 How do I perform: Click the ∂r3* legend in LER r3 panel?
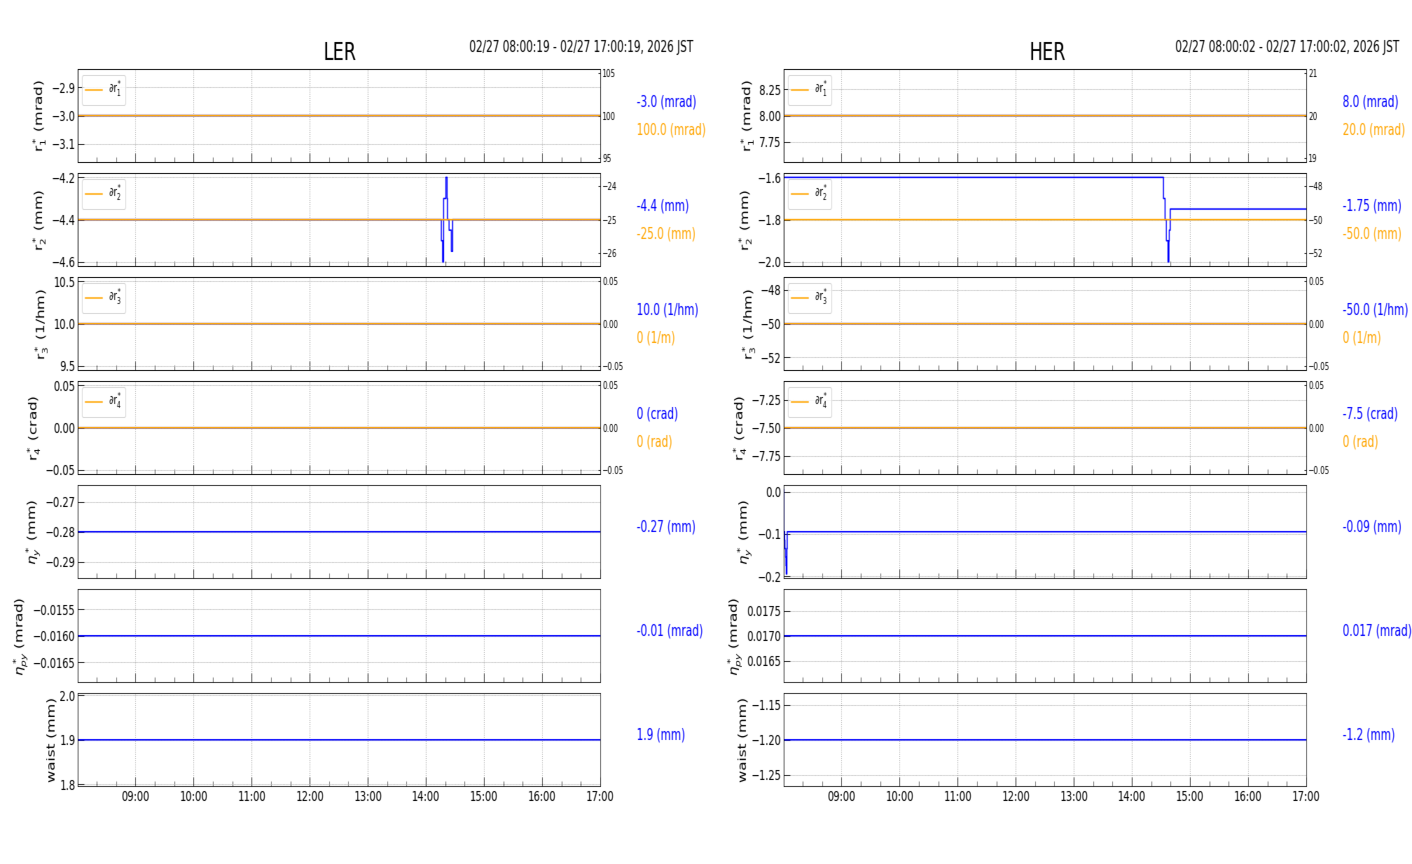(x=104, y=297)
